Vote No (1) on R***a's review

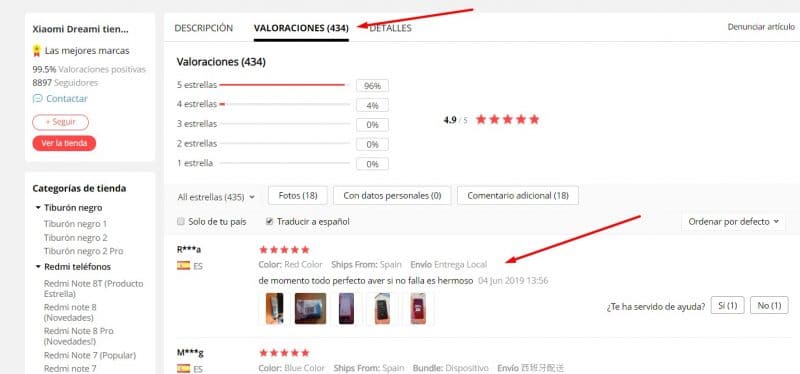click(x=769, y=306)
